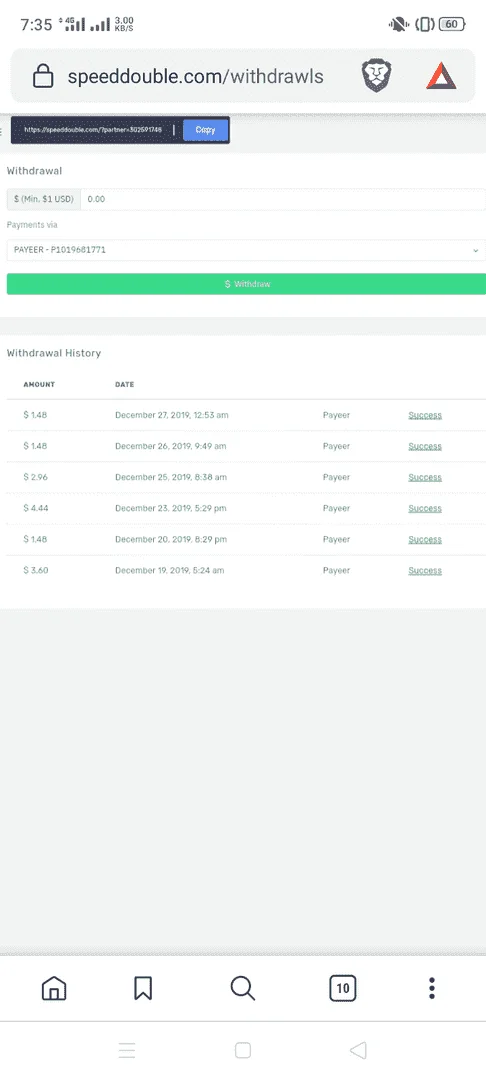Click date December 19, 2019, 5:24 am
486x1080 pixels.
pyautogui.click(x=169, y=570)
